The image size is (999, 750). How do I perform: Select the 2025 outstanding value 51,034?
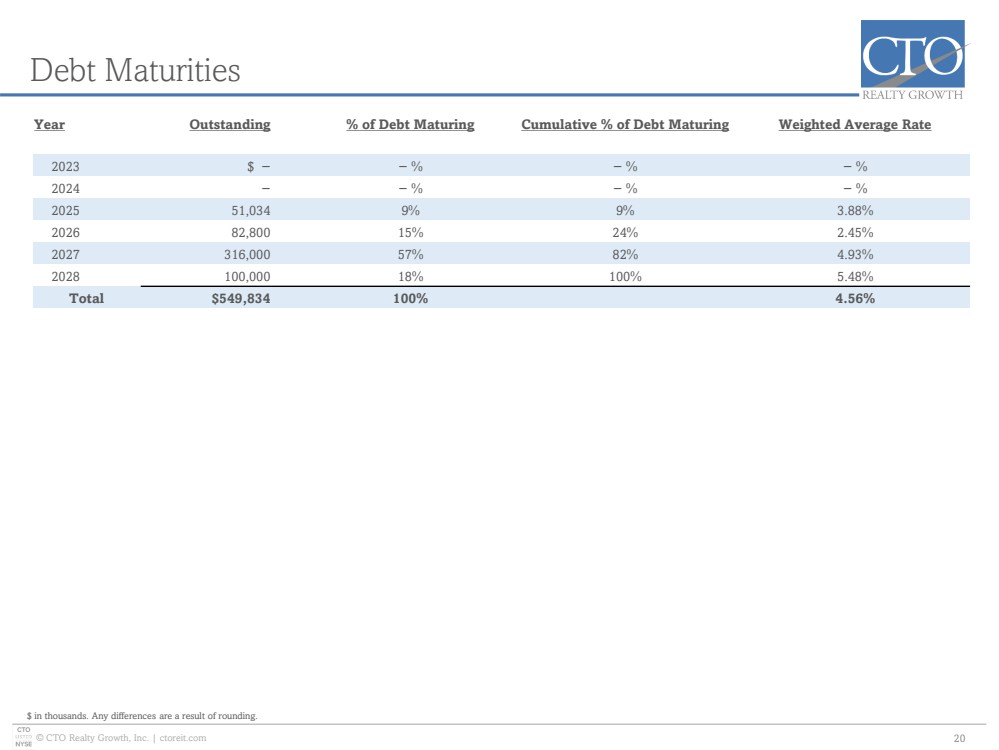coord(250,210)
